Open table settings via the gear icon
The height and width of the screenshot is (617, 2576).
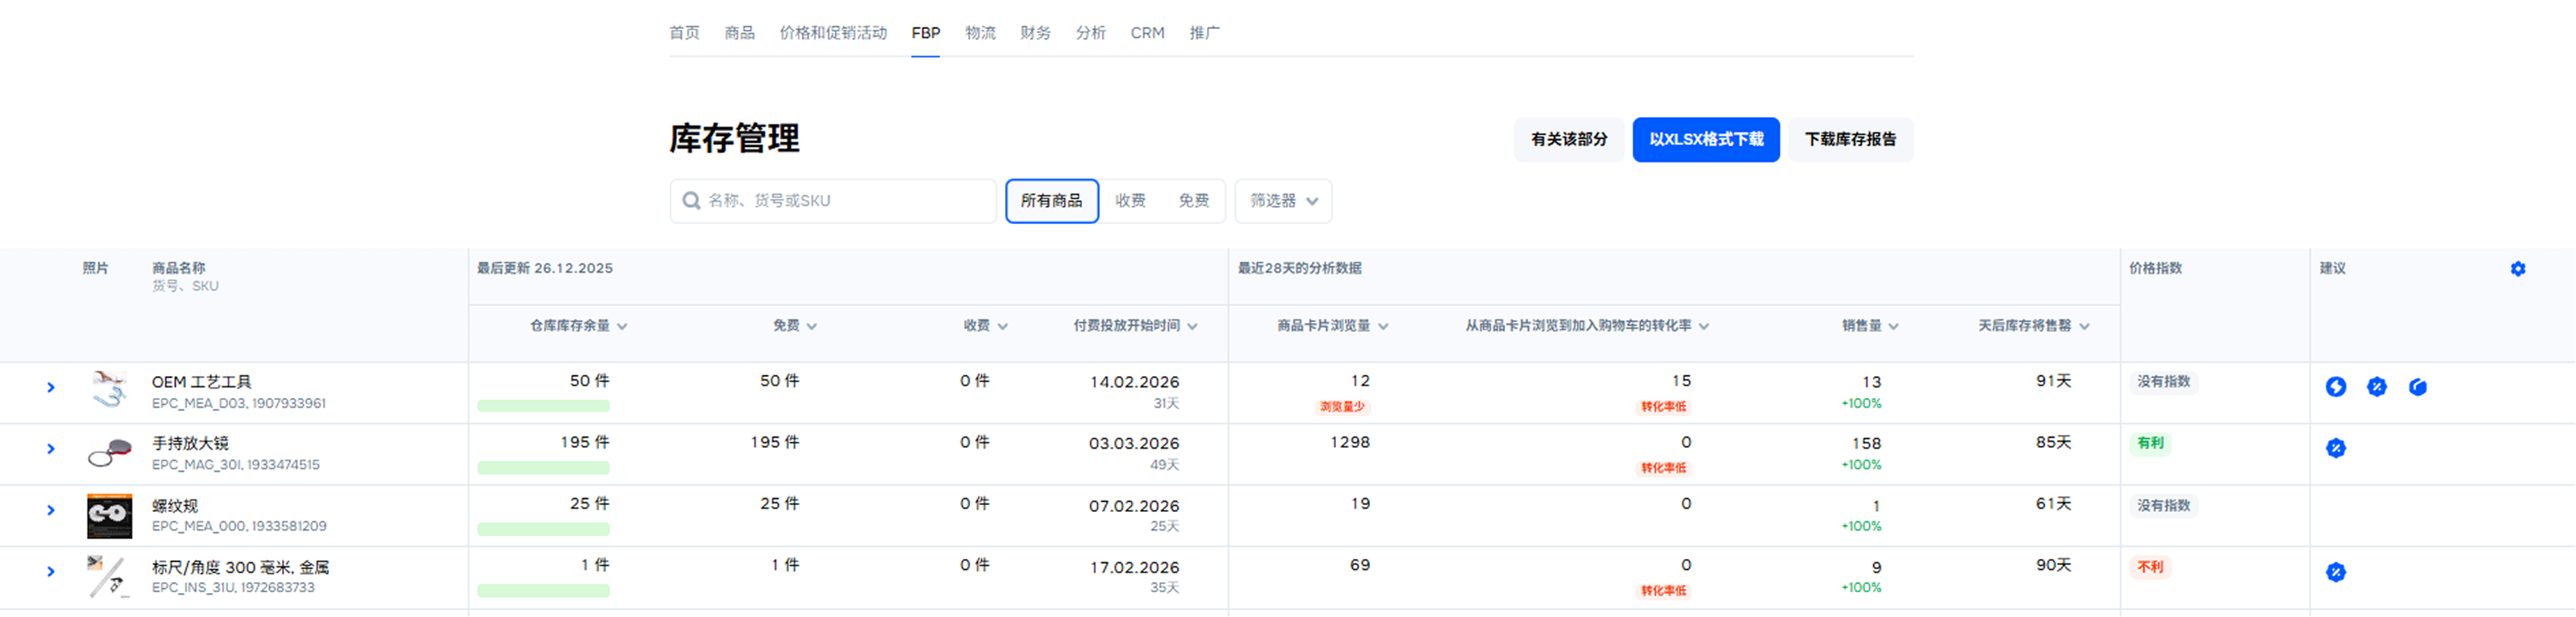pyautogui.click(x=2517, y=269)
